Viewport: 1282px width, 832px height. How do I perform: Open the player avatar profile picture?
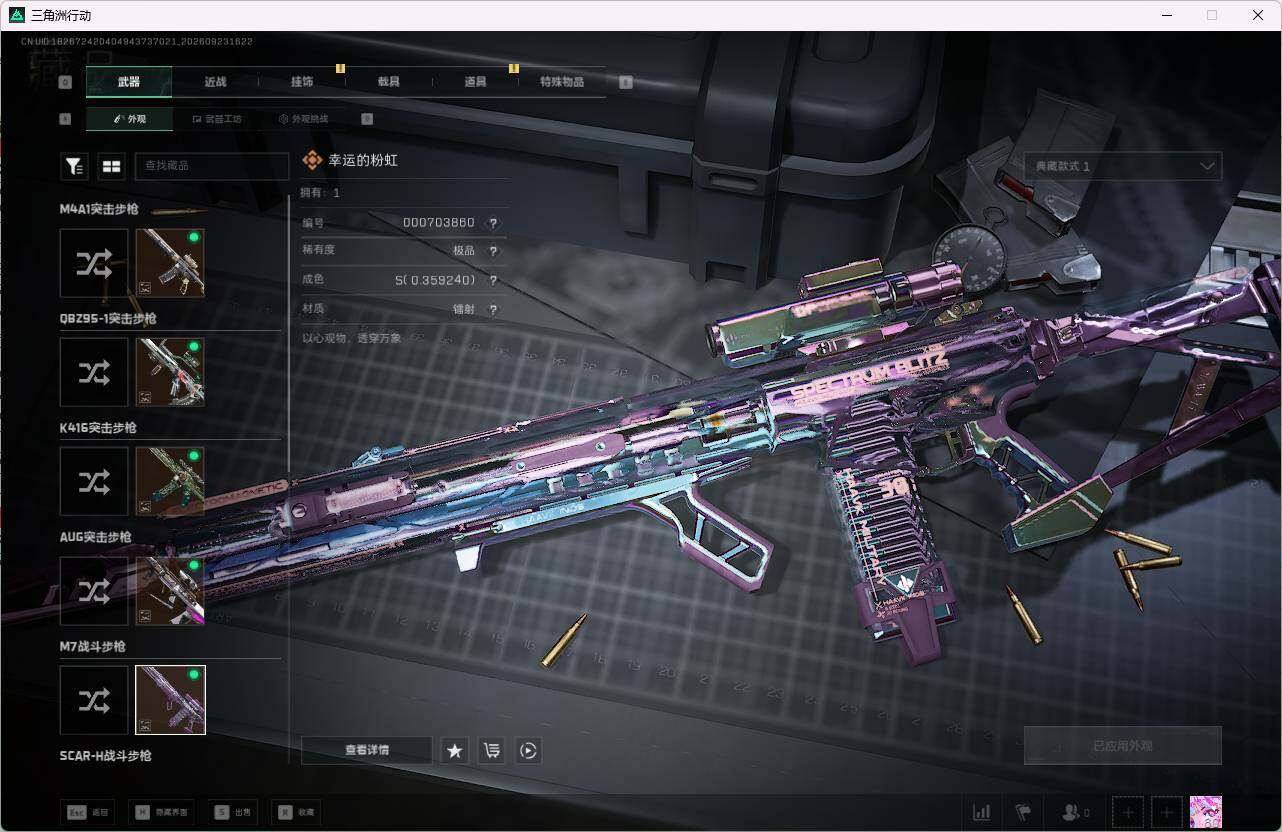click(1206, 812)
